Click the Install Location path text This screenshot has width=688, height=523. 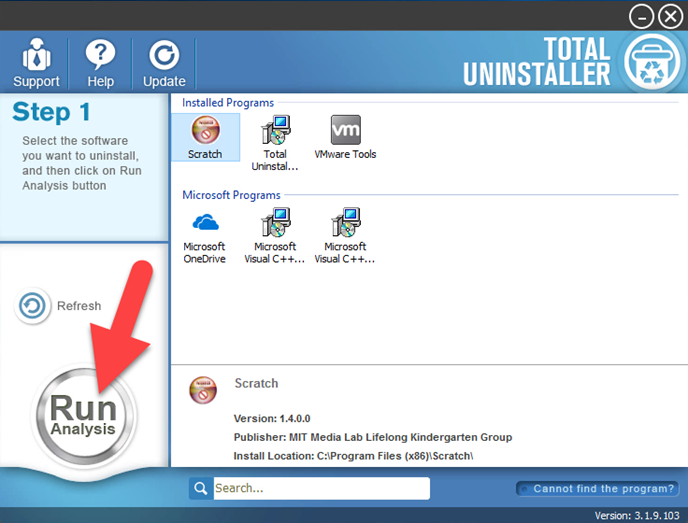tap(353, 456)
